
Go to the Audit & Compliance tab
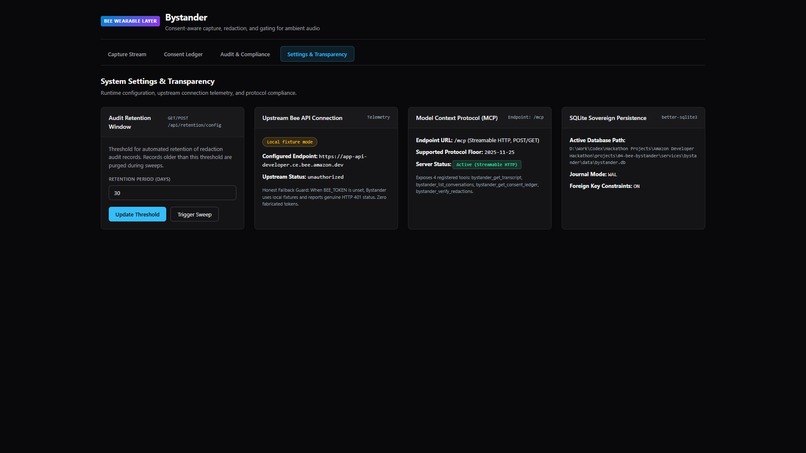(x=245, y=54)
